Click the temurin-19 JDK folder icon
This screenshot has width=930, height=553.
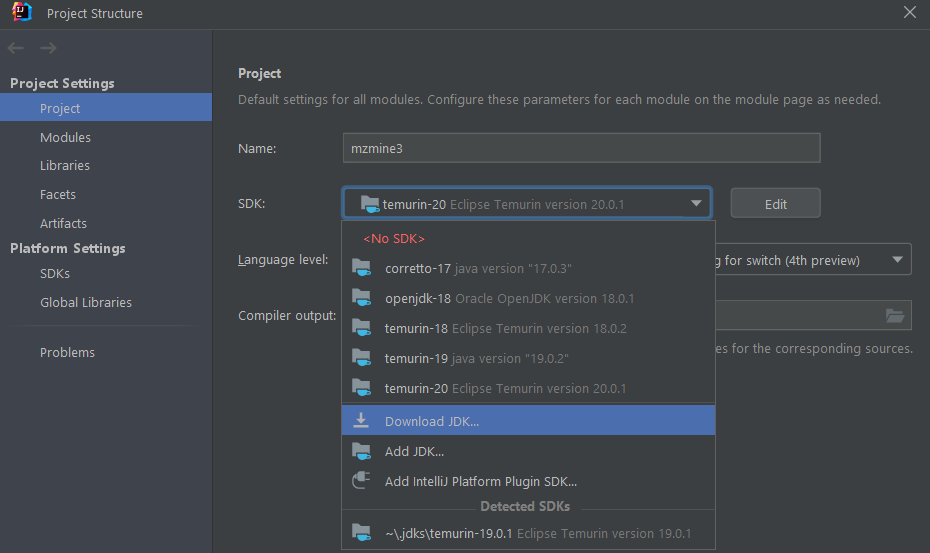pyautogui.click(x=362, y=358)
